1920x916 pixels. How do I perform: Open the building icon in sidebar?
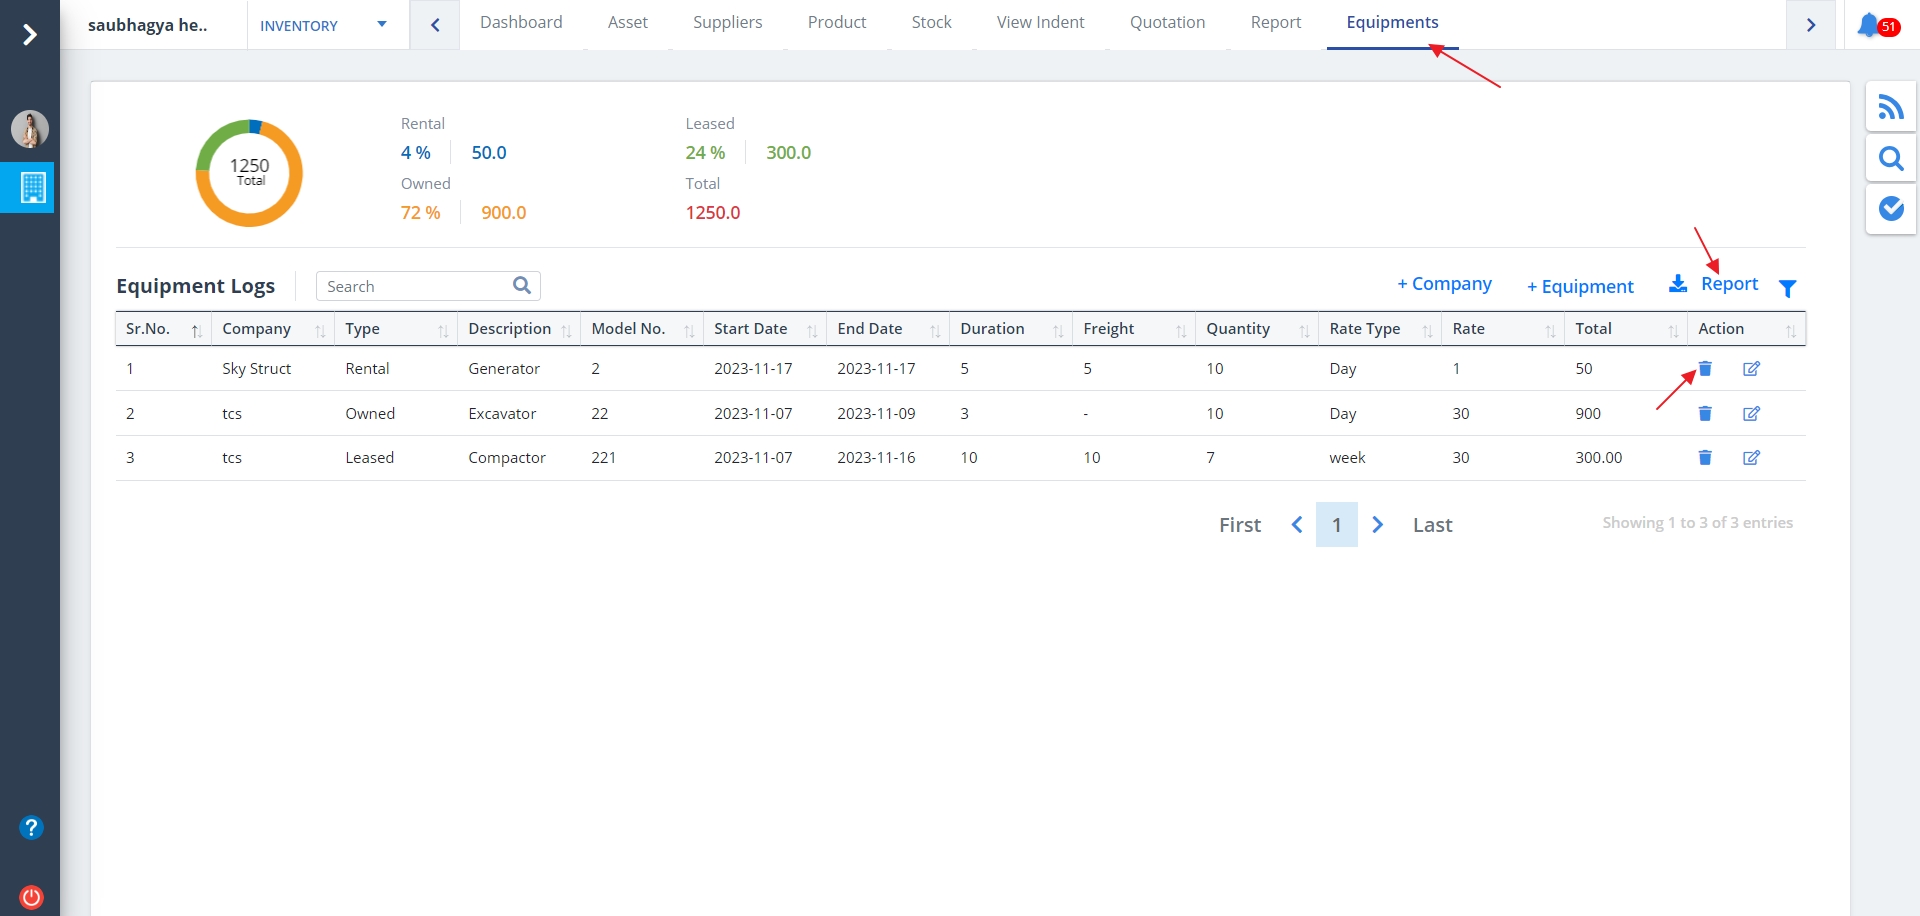pos(32,188)
